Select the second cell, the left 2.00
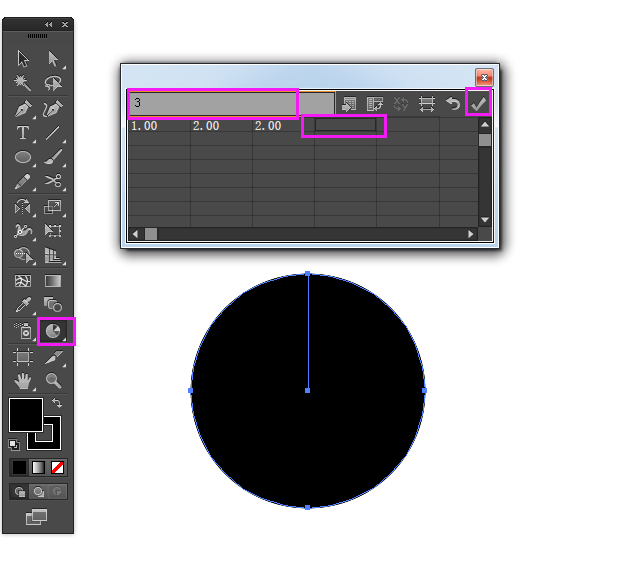The width and height of the screenshot is (620, 584). point(221,126)
